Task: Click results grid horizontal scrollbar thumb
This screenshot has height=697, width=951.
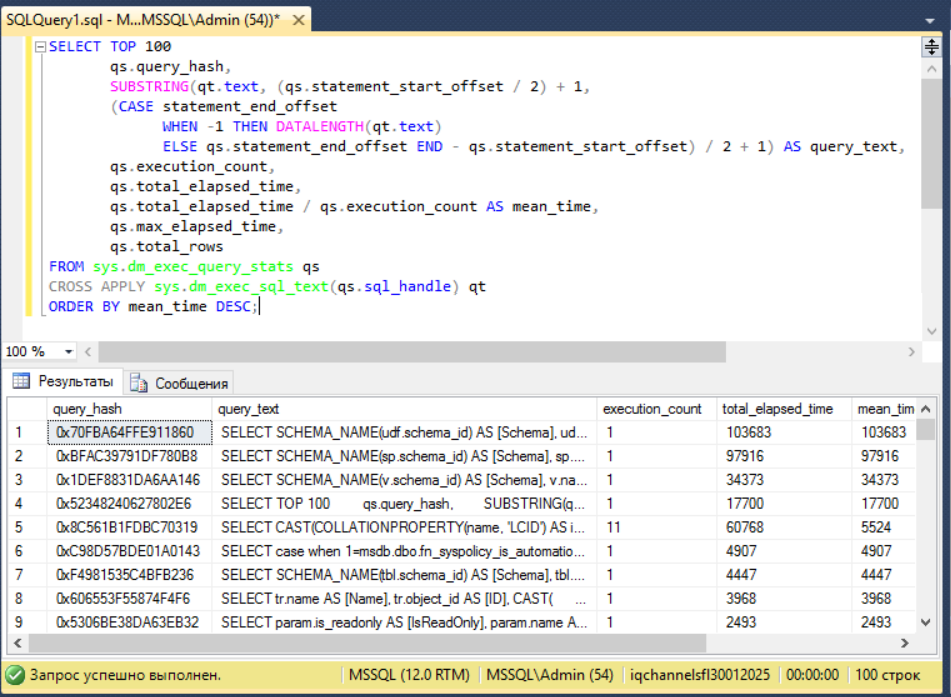Action: [368, 643]
